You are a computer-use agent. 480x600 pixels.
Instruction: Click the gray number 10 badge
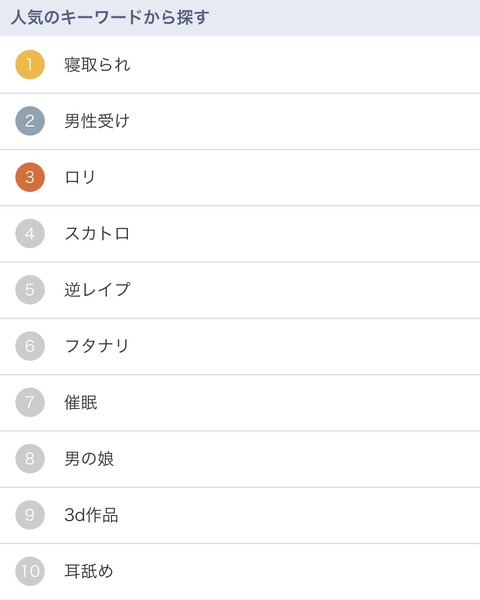30,571
